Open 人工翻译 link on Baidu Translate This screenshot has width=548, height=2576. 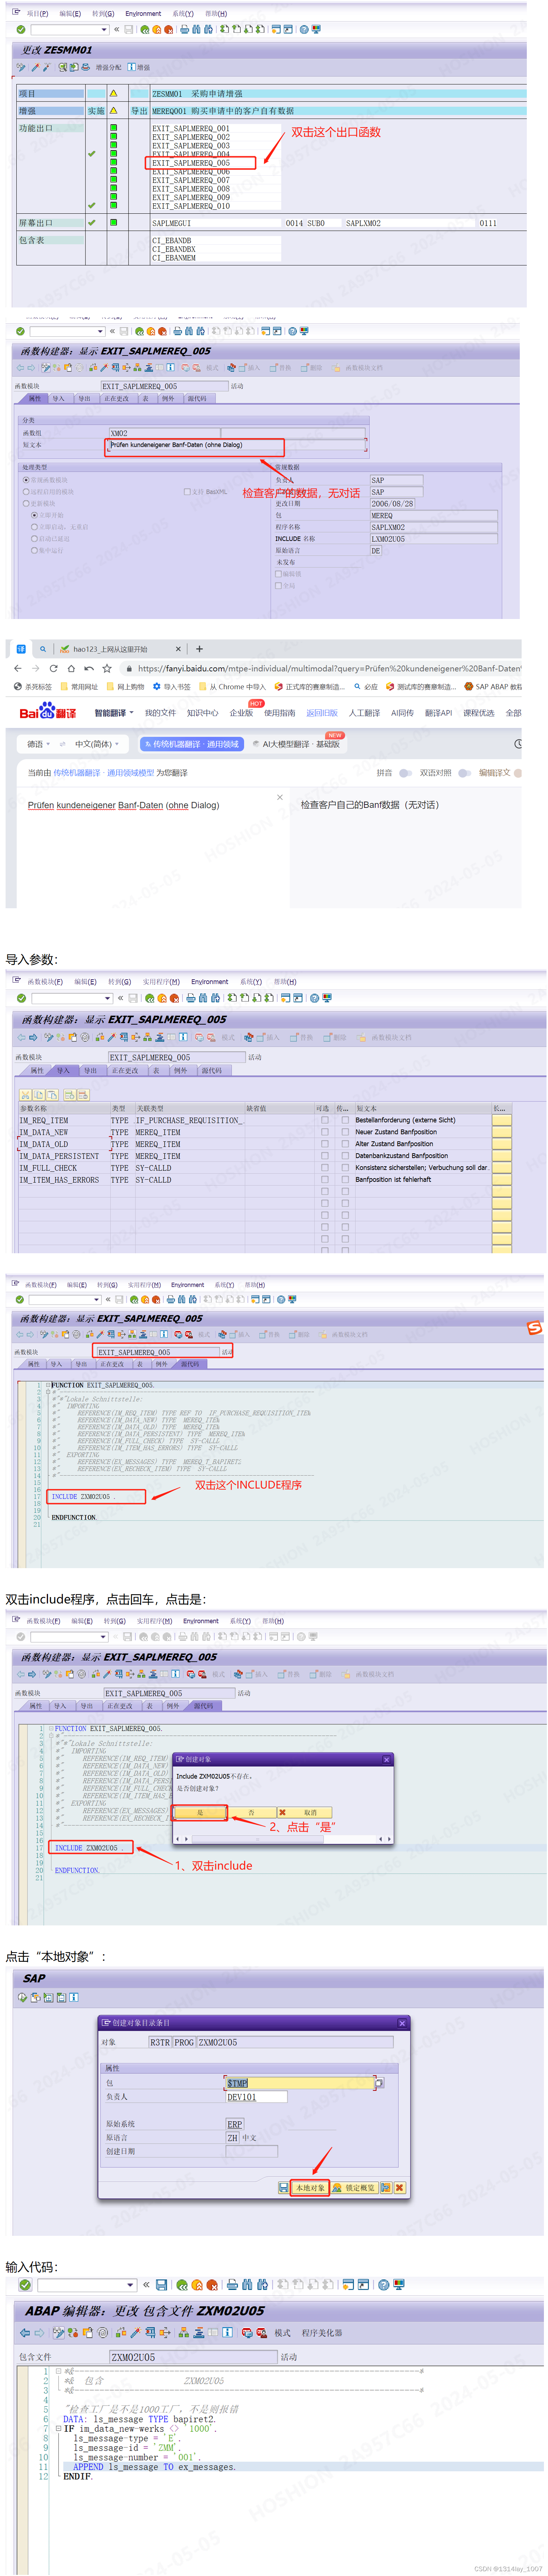(364, 713)
